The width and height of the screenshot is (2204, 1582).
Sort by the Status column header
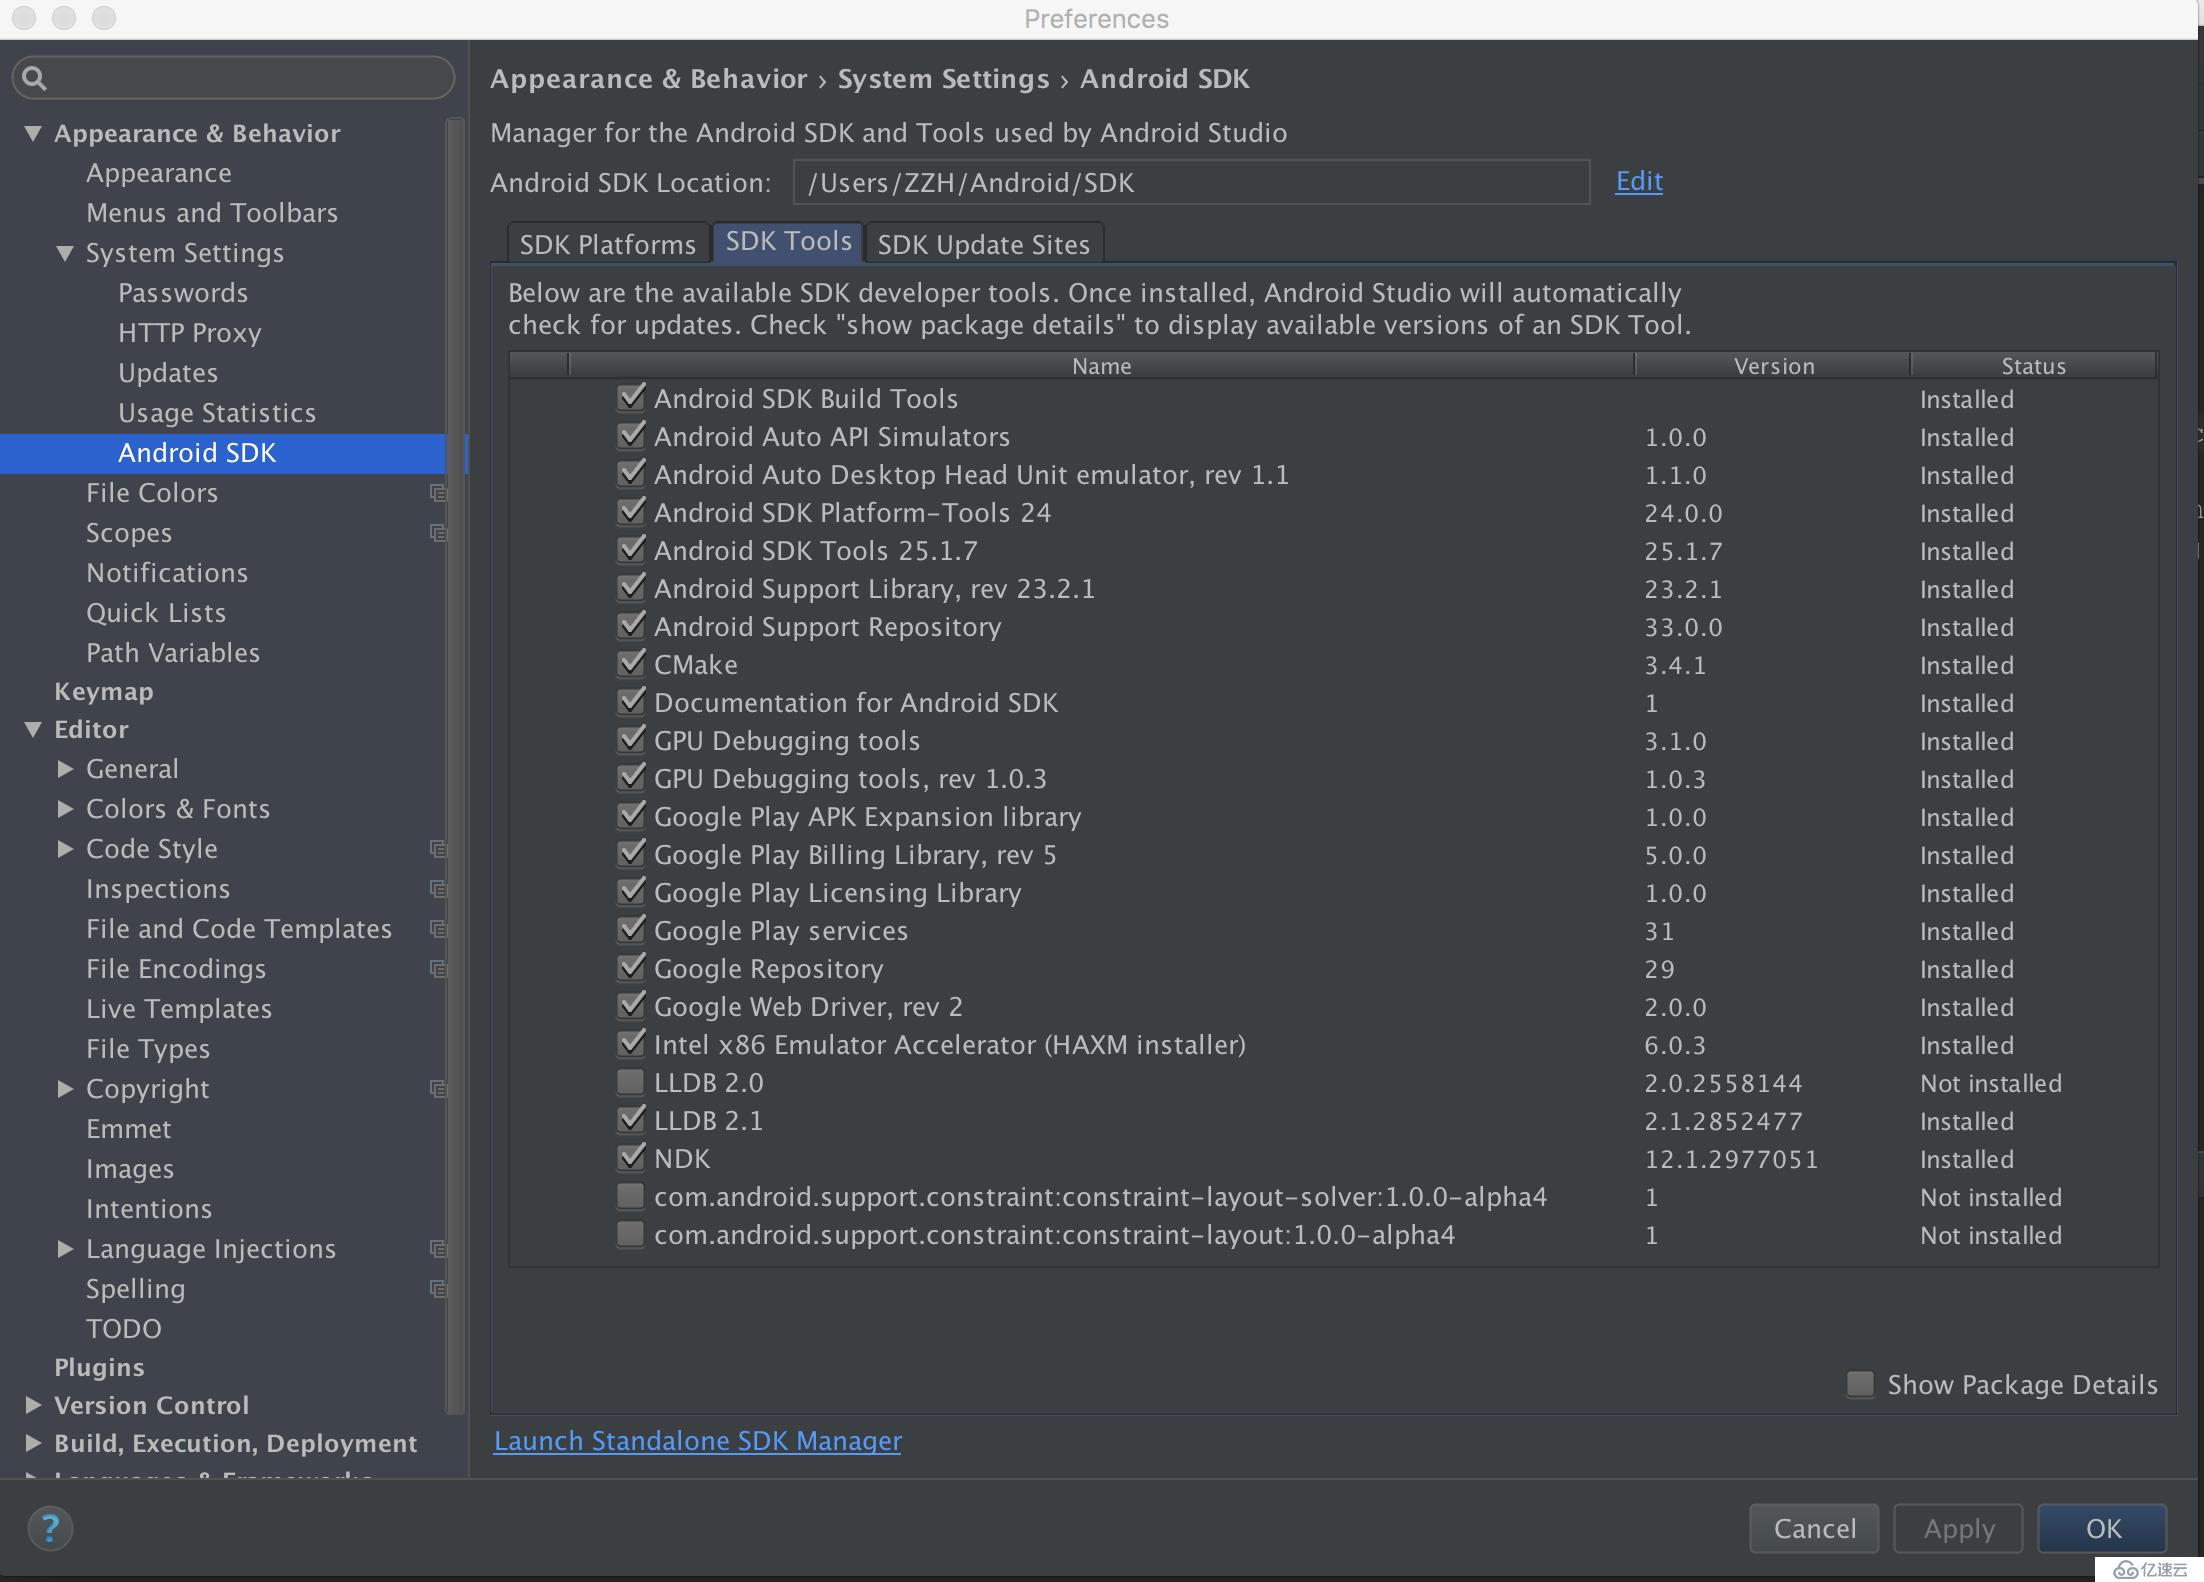2033,366
